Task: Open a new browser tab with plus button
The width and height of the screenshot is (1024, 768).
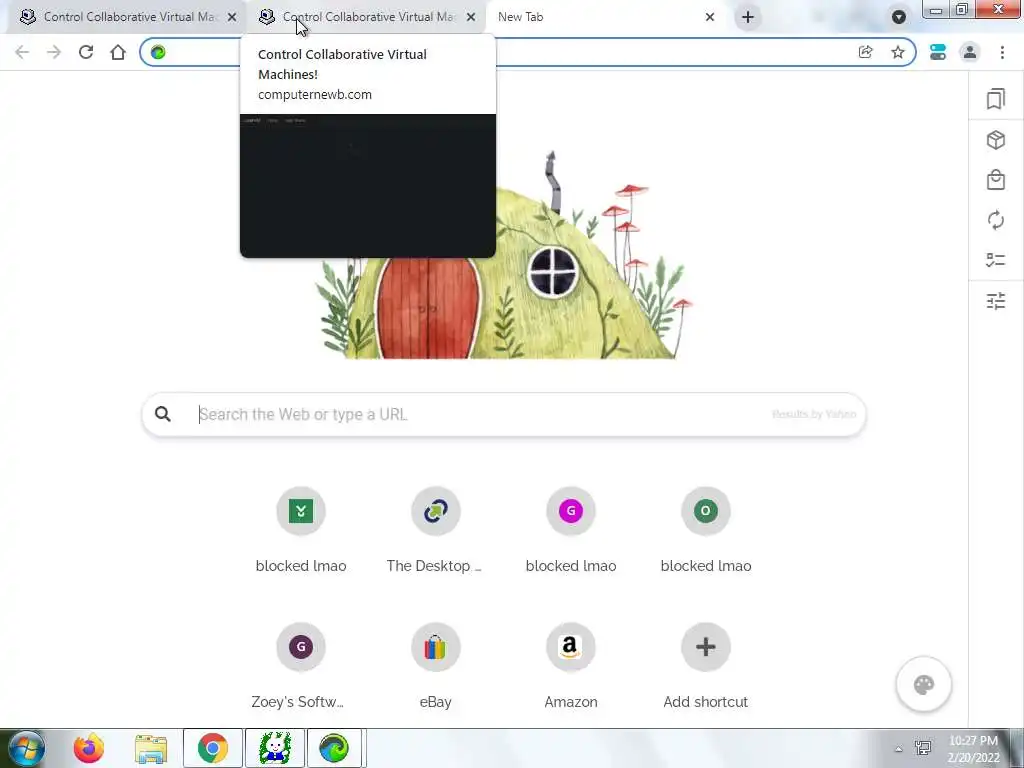Action: [x=748, y=17]
